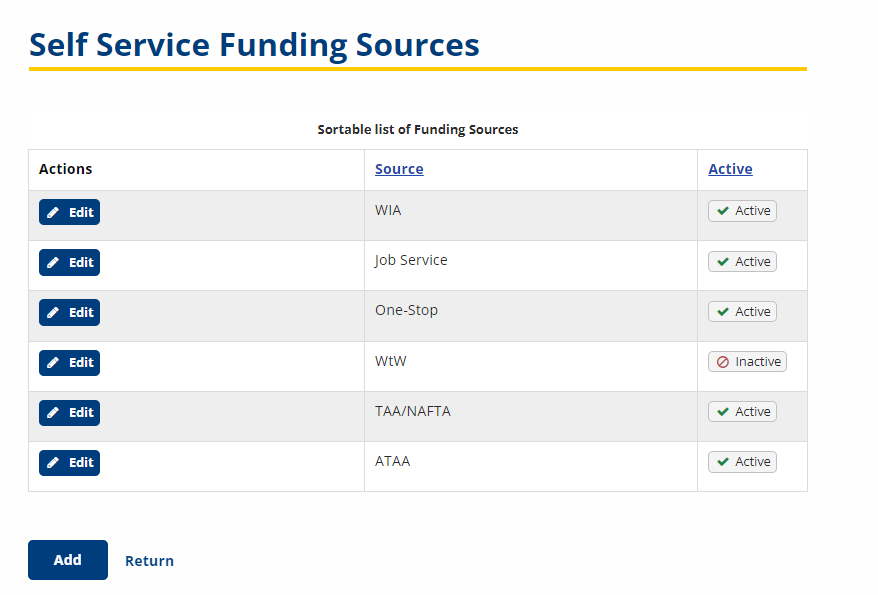Toggle the One-Stop Active status badge
This screenshot has width=878, height=595.
(742, 311)
